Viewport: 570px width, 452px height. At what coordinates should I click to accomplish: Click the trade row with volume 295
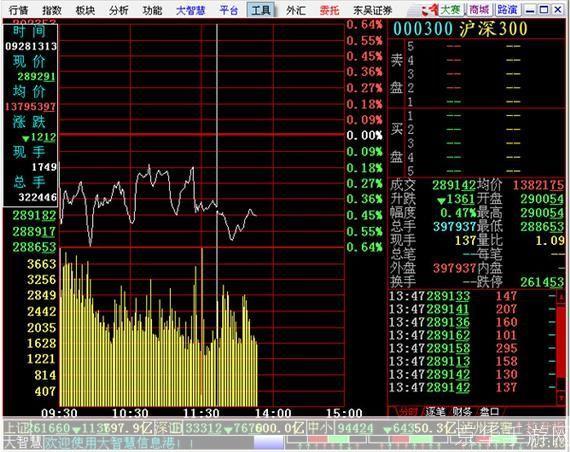(x=472, y=348)
